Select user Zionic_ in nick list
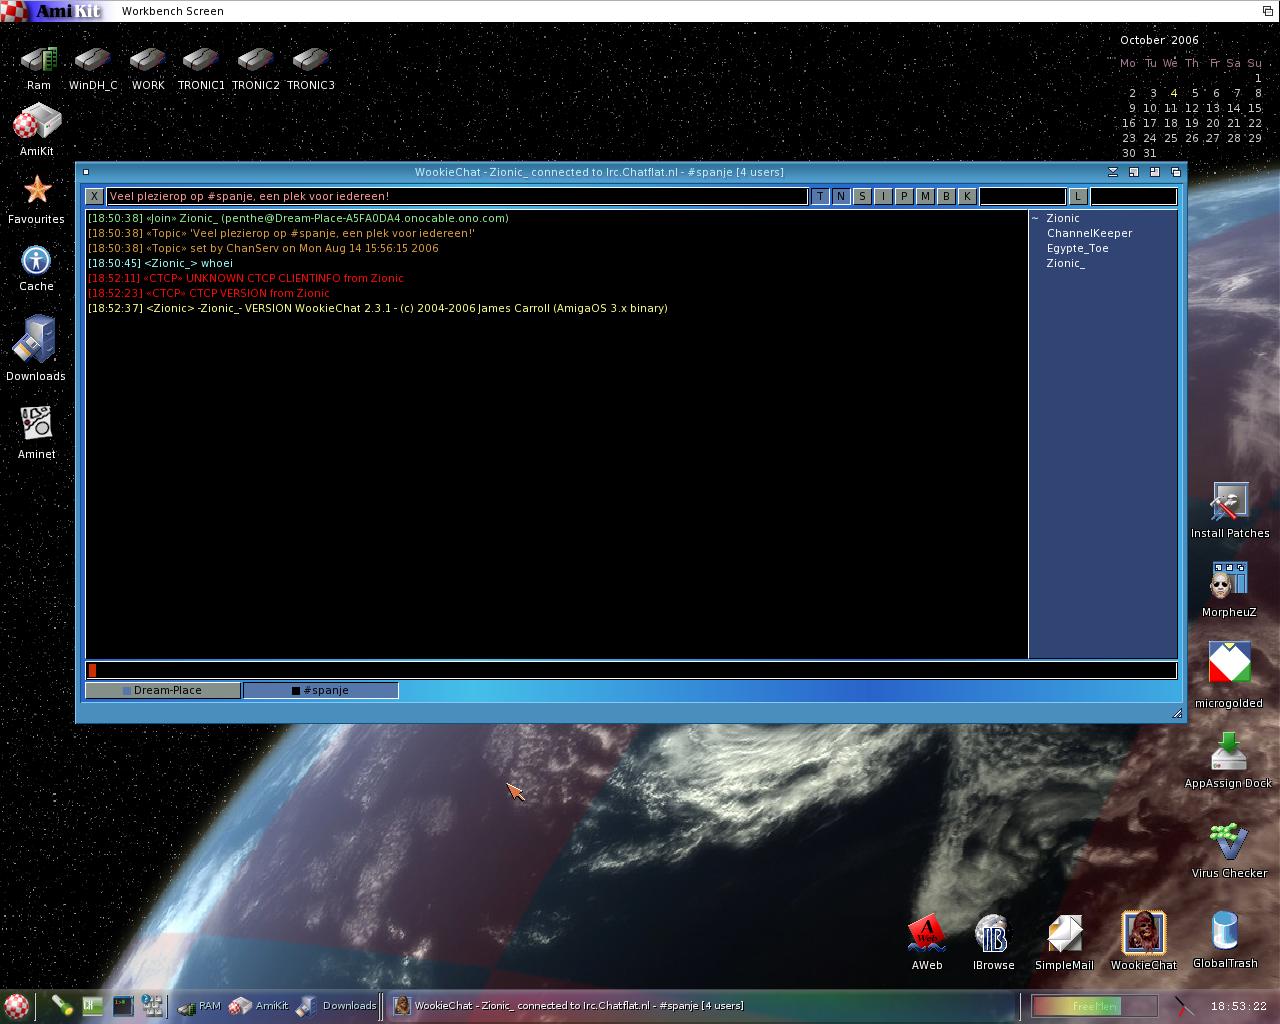The width and height of the screenshot is (1280, 1024). 1065,263
